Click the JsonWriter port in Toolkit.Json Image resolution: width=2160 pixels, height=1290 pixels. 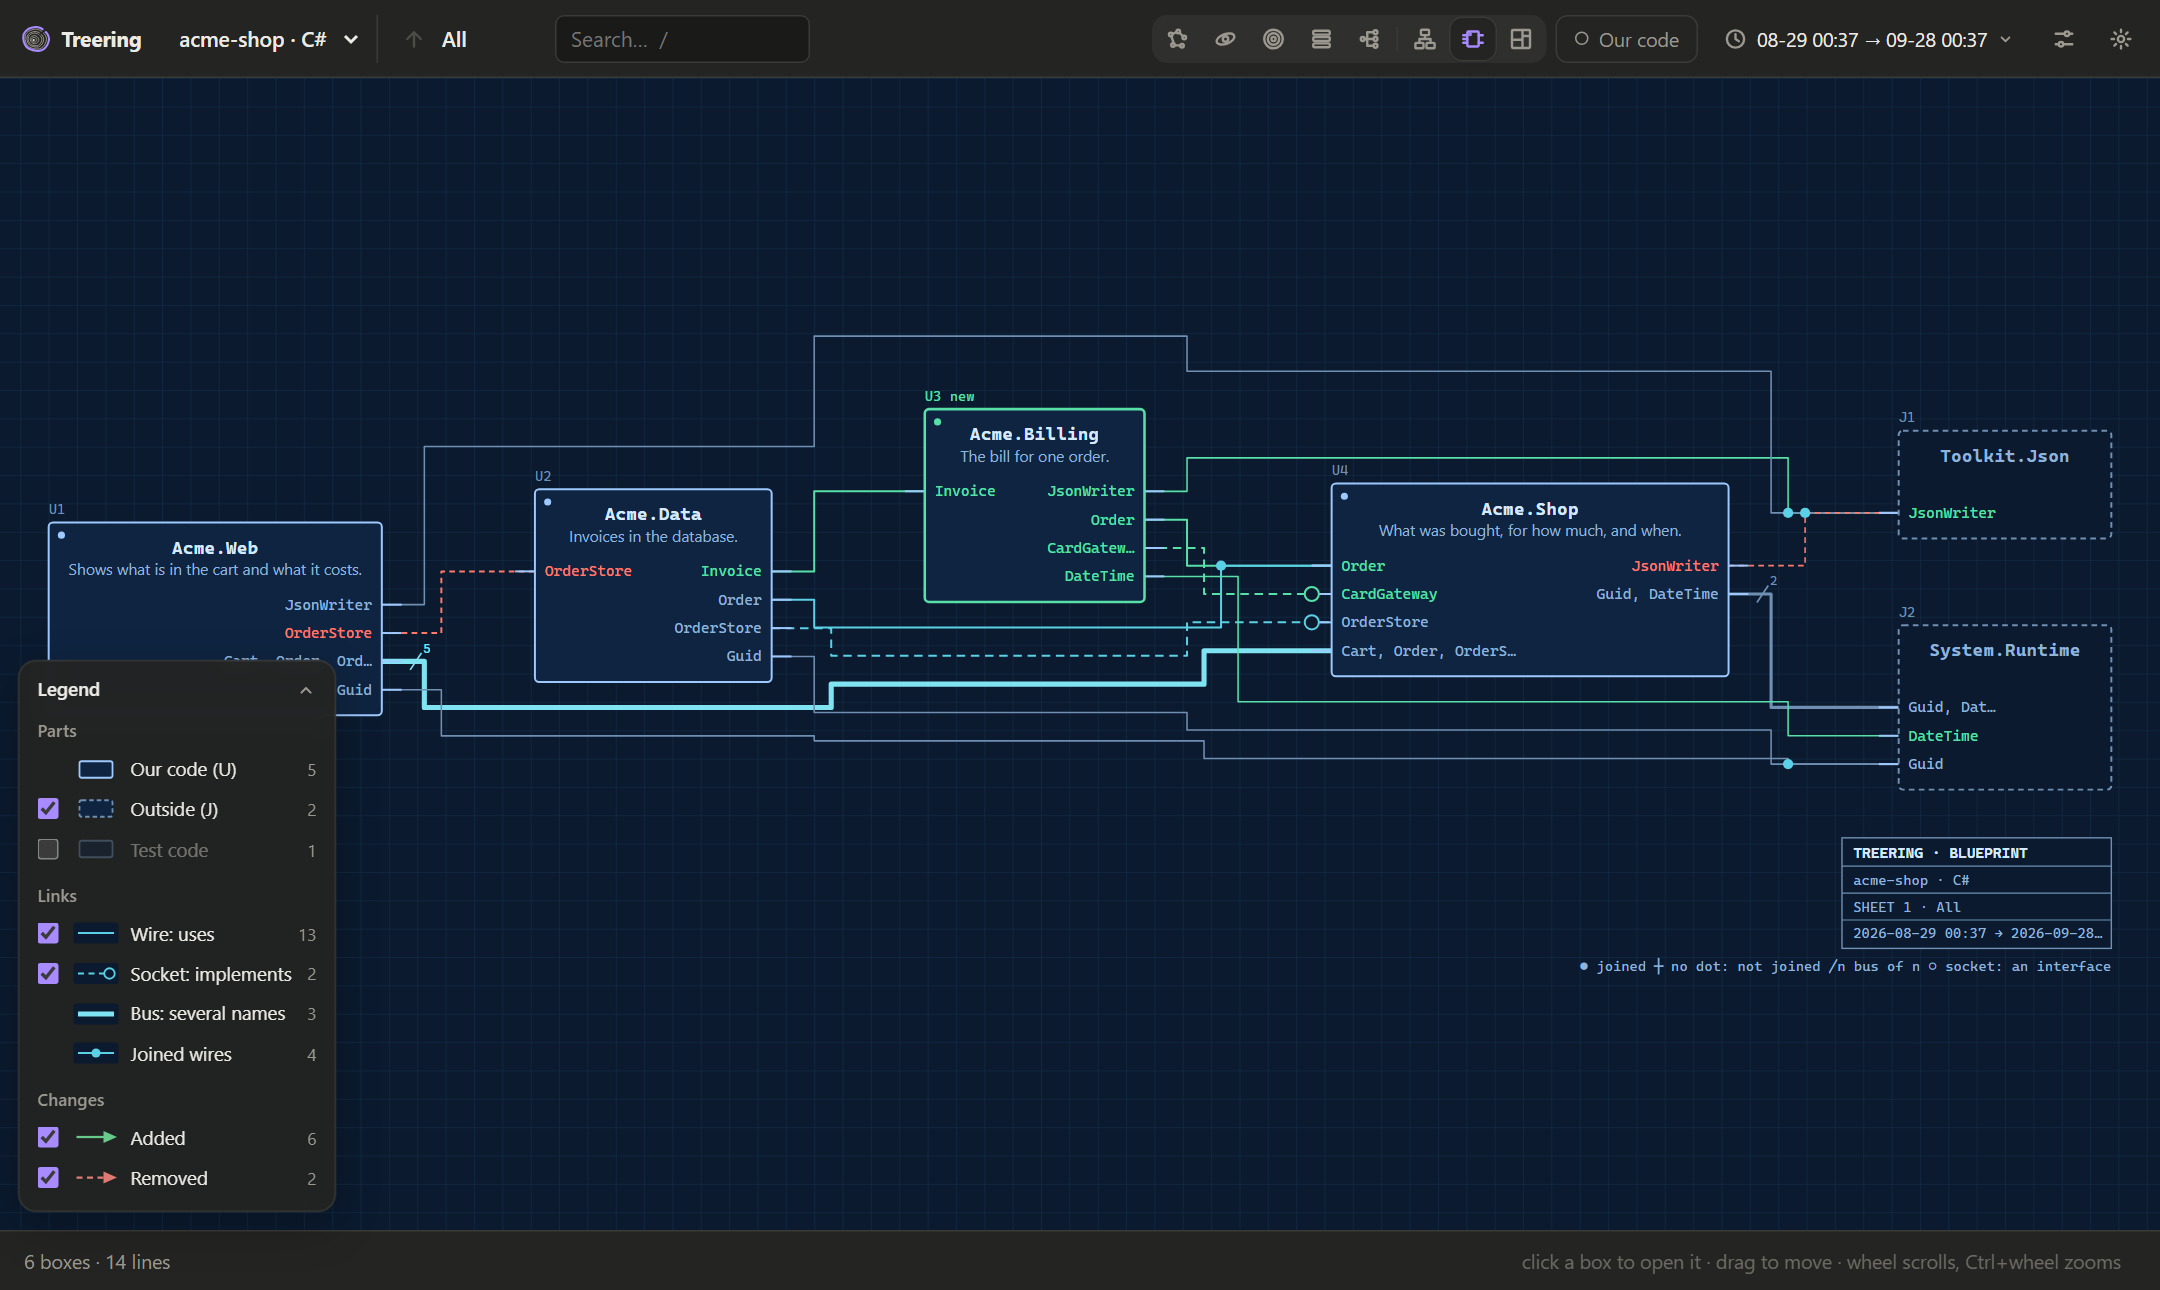pyautogui.click(x=1952, y=513)
